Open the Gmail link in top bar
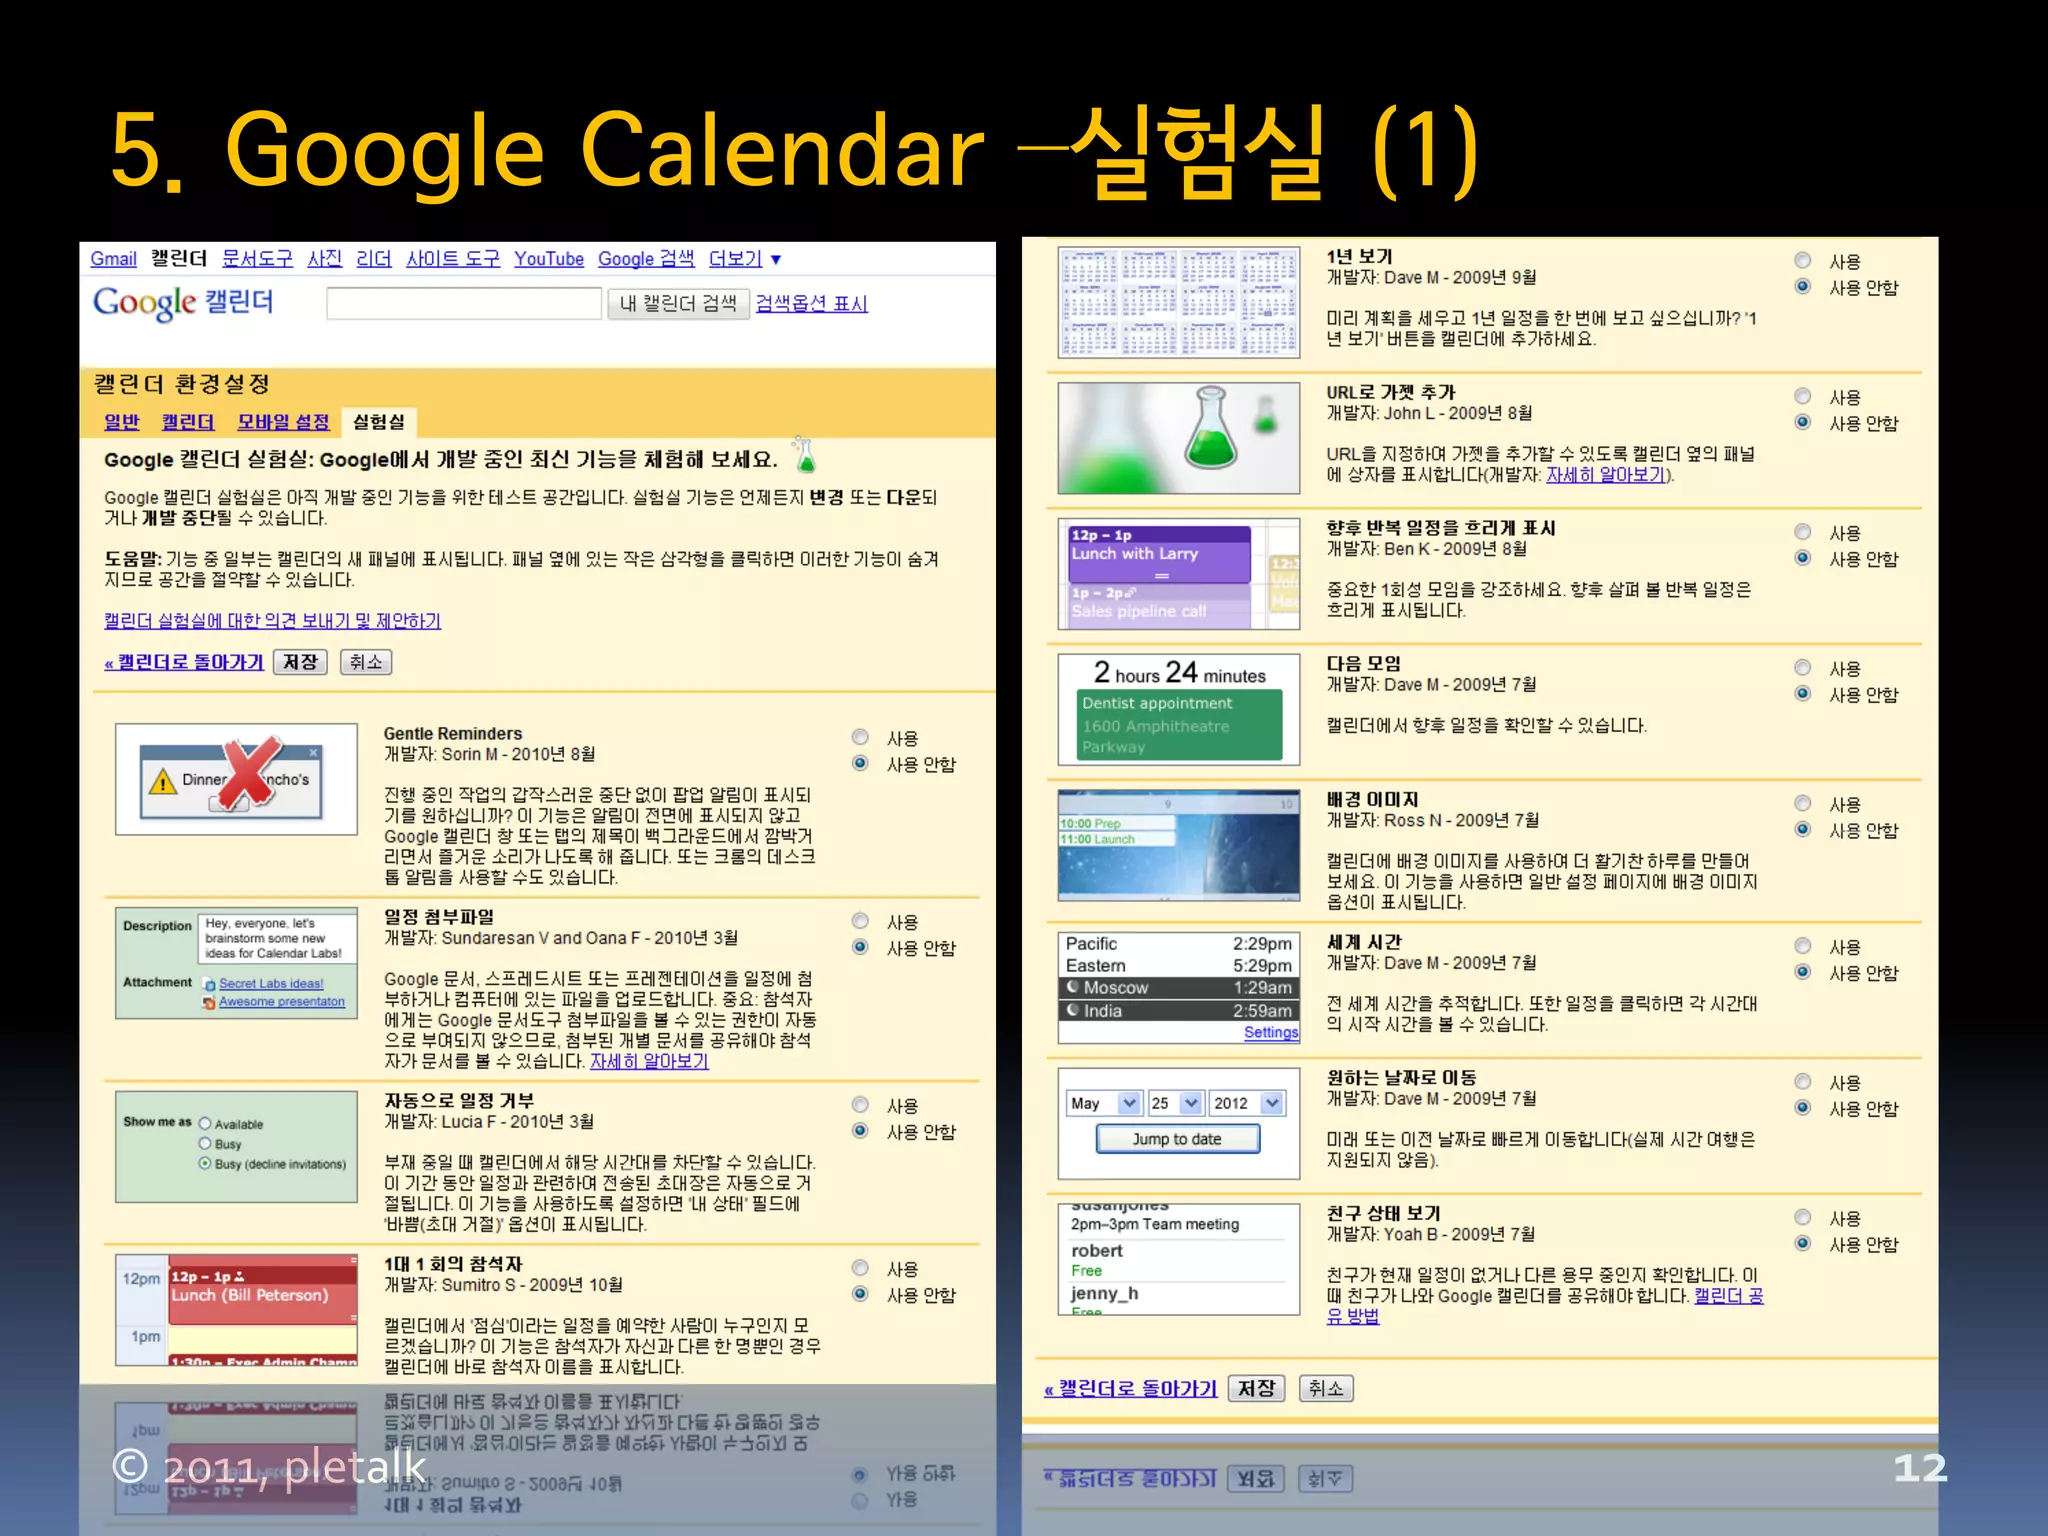This screenshot has width=2048, height=1536. click(x=113, y=259)
